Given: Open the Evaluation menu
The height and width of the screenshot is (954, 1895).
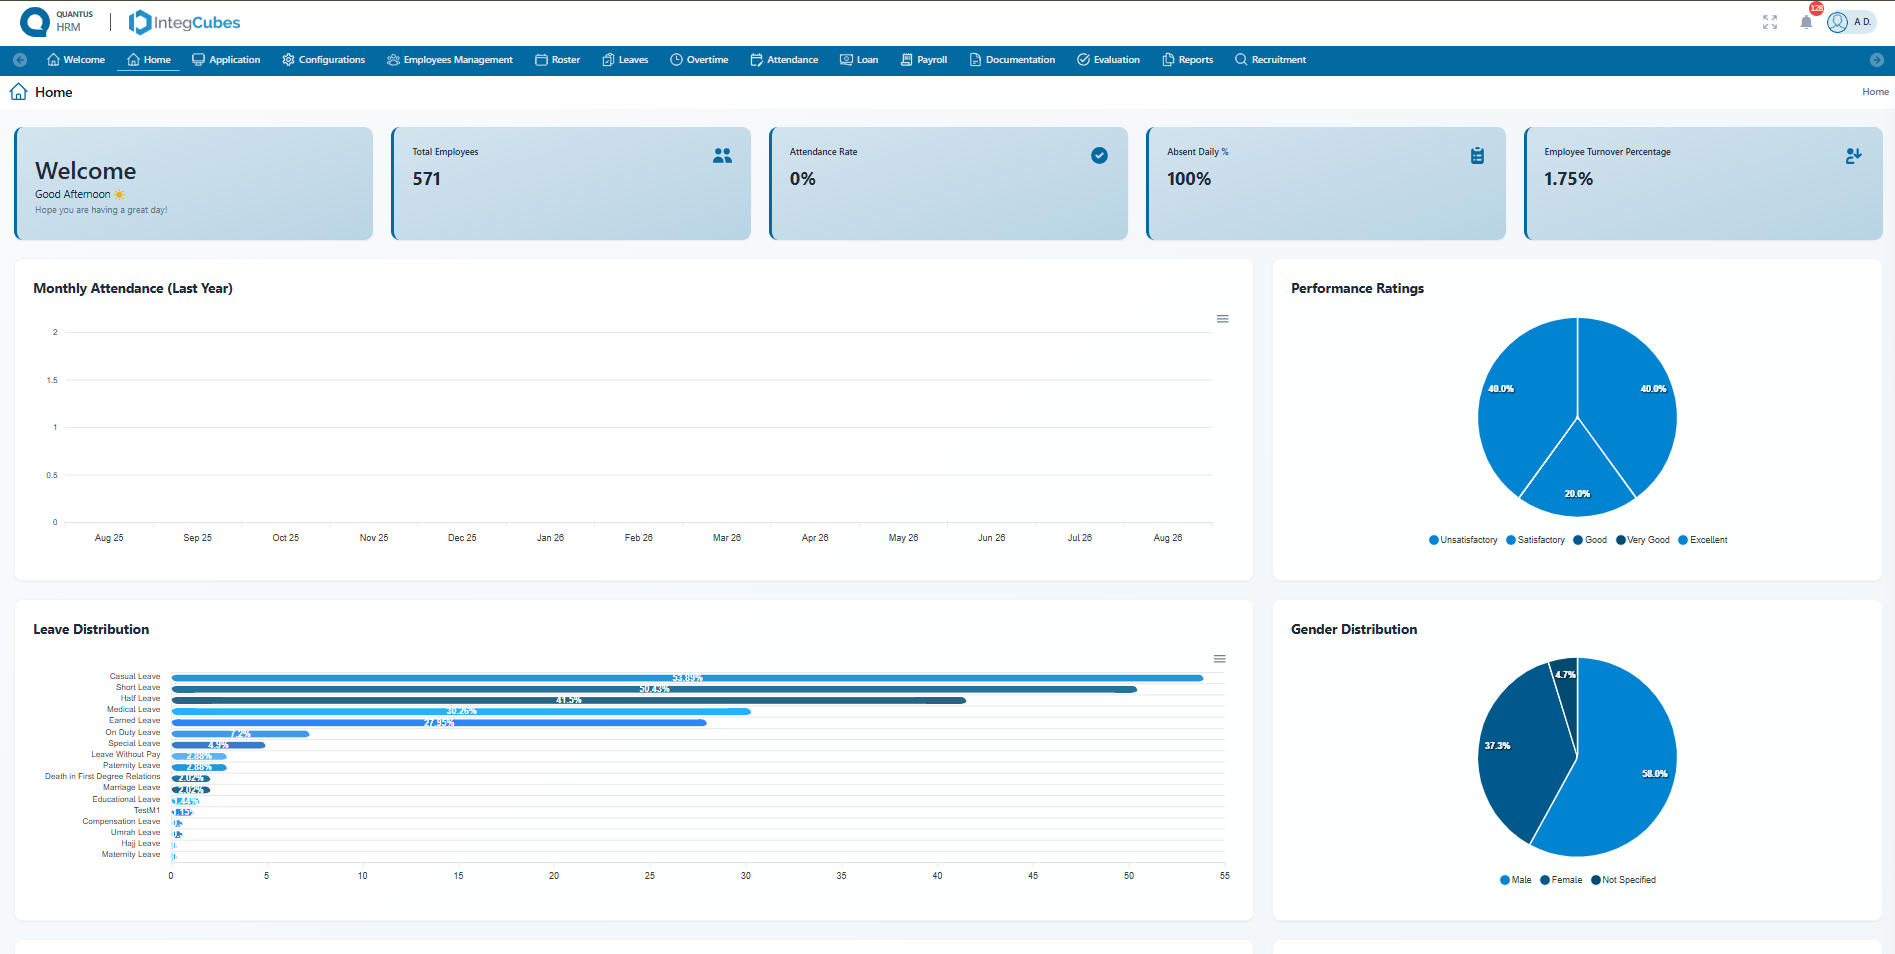Looking at the screenshot, I should pyautogui.click(x=1108, y=60).
